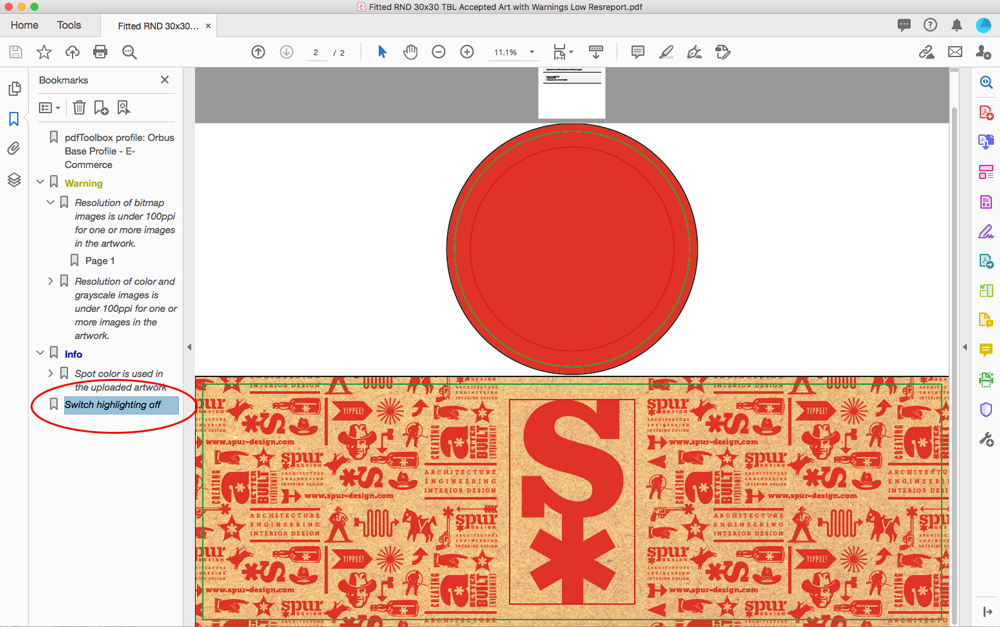
Task: Open the page thumbnails panel
Action: (x=14, y=89)
